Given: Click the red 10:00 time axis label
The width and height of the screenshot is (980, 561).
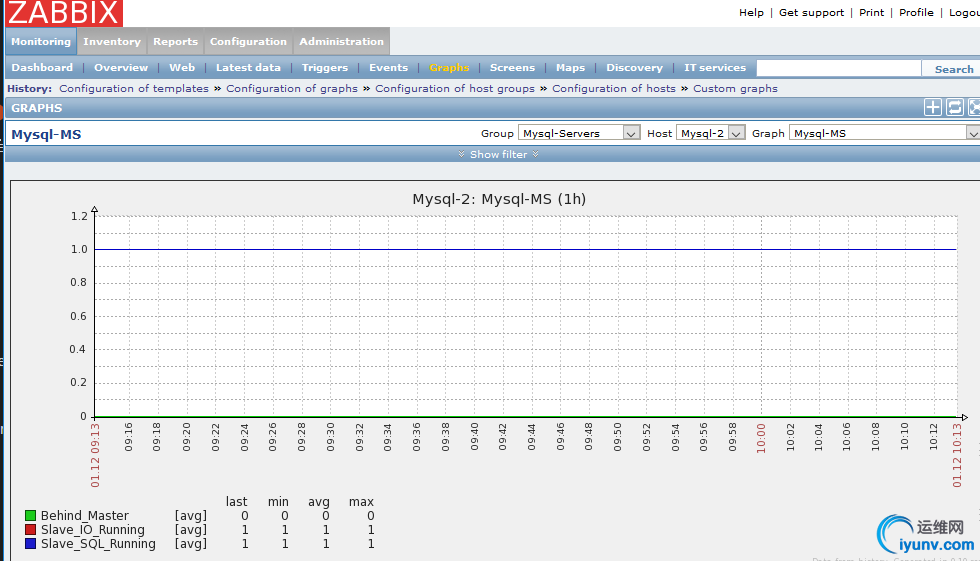Looking at the screenshot, I should 761,437.
